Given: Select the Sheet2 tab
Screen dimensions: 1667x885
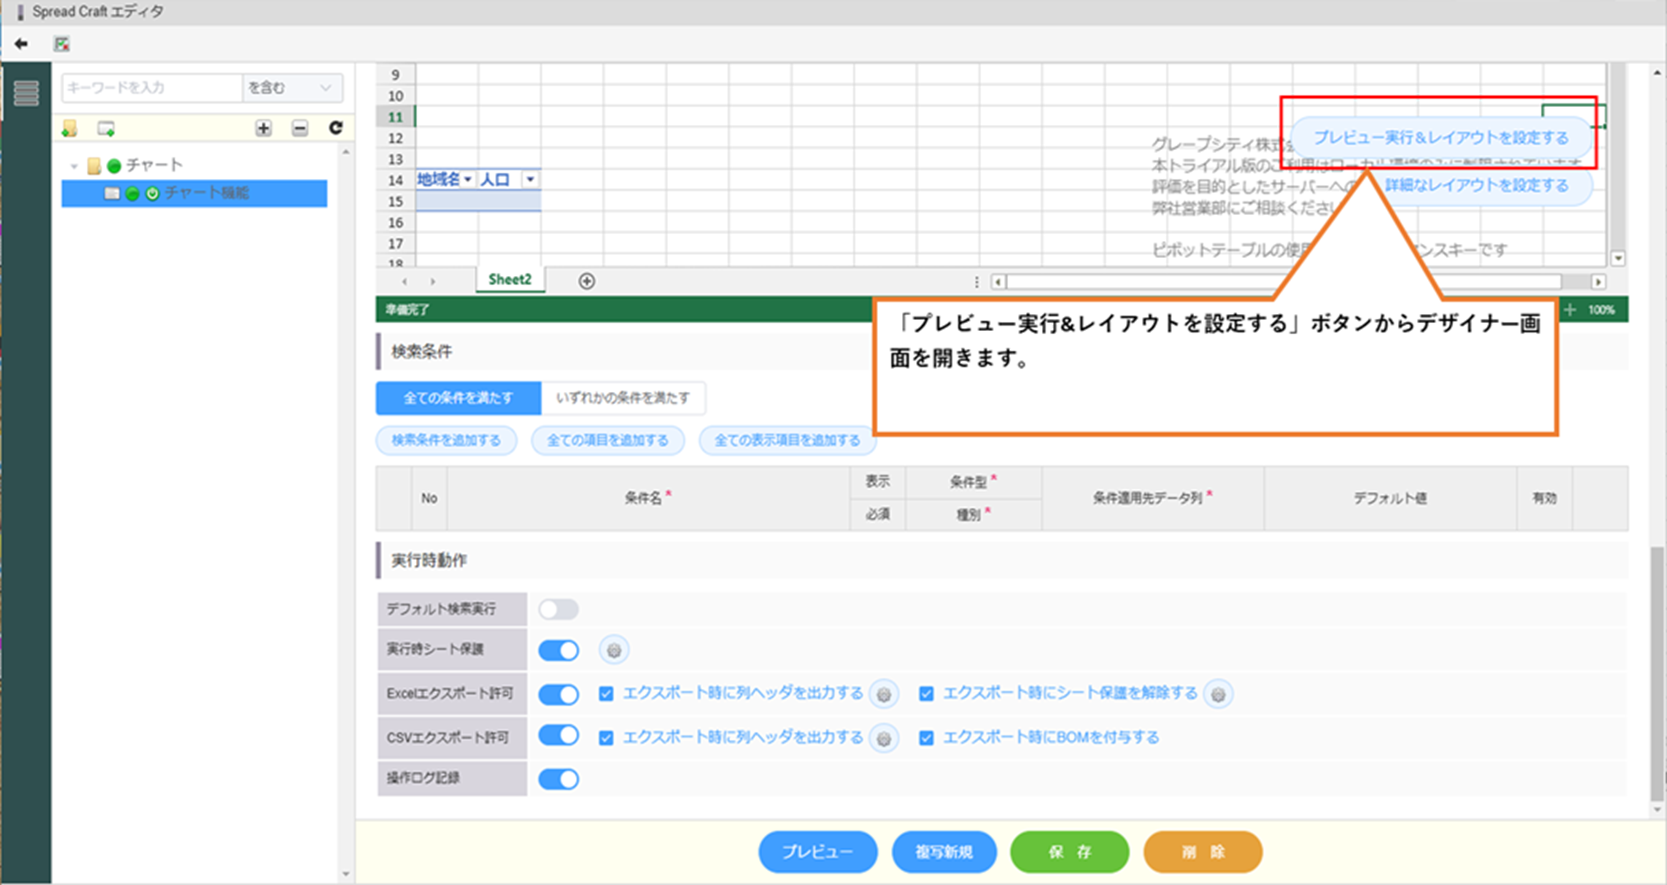Looking at the screenshot, I should [x=510, y=280].
